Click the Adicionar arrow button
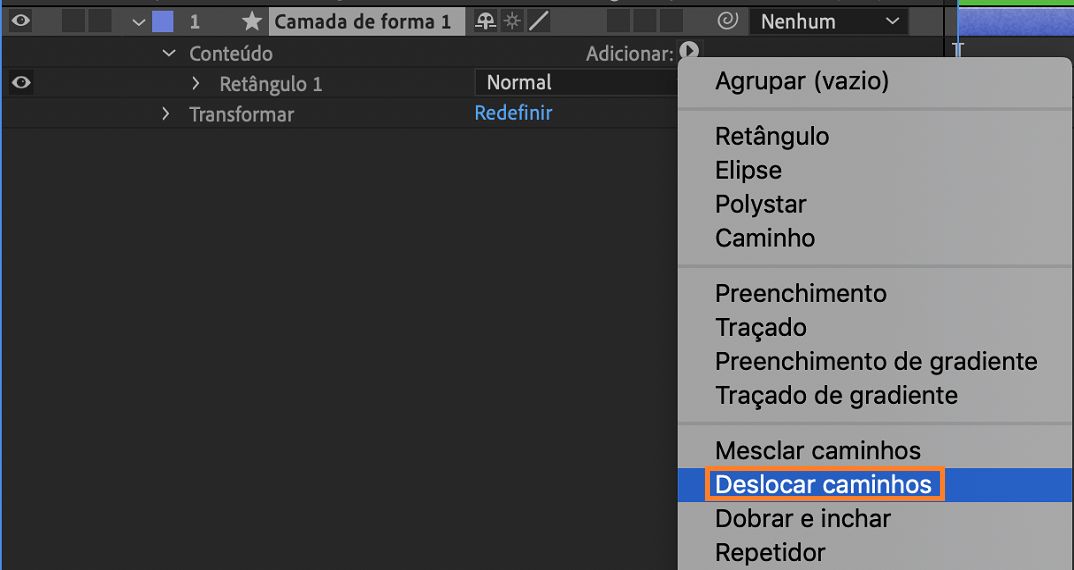Viewport: 1074px width, 570px height. [689, 51]
